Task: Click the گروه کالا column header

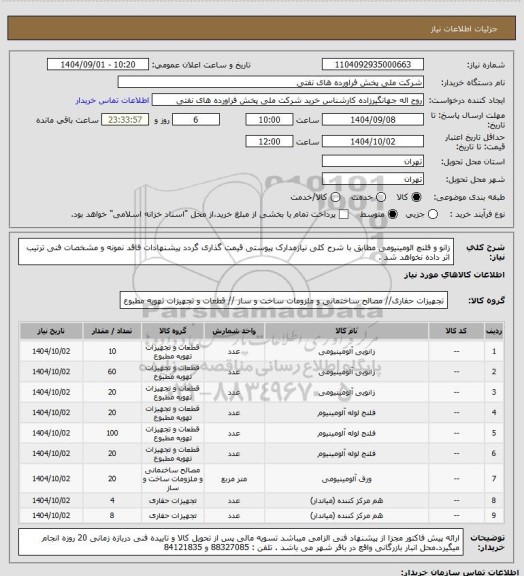Action: [173, 331]
